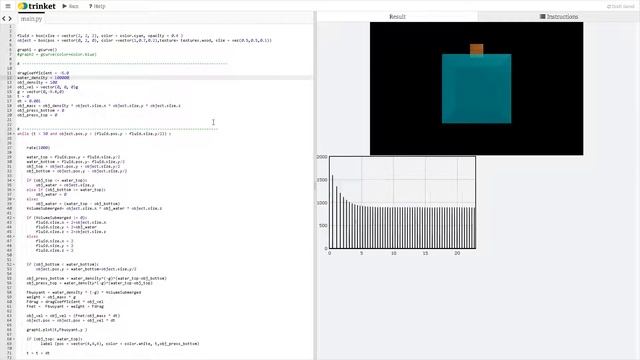Place cursor on the rate(1000) line
640x360 pixels.
tap(38, 147)
